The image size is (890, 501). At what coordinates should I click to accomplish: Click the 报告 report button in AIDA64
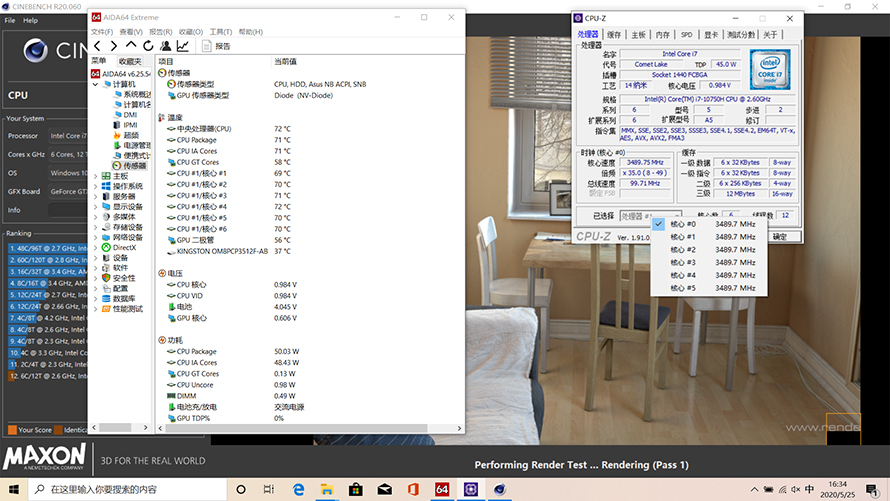tap(216, 46)
